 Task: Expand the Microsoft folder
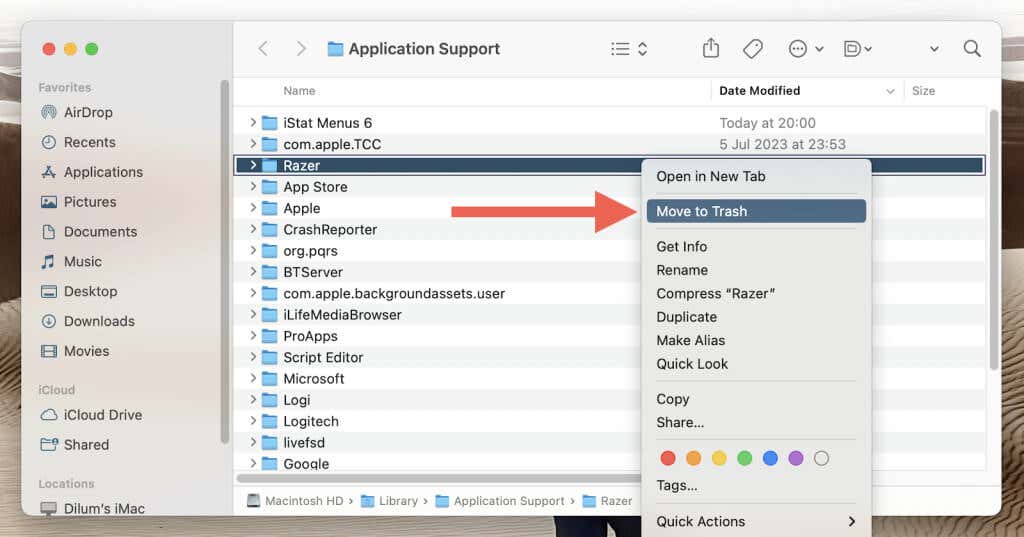(253, 378)
